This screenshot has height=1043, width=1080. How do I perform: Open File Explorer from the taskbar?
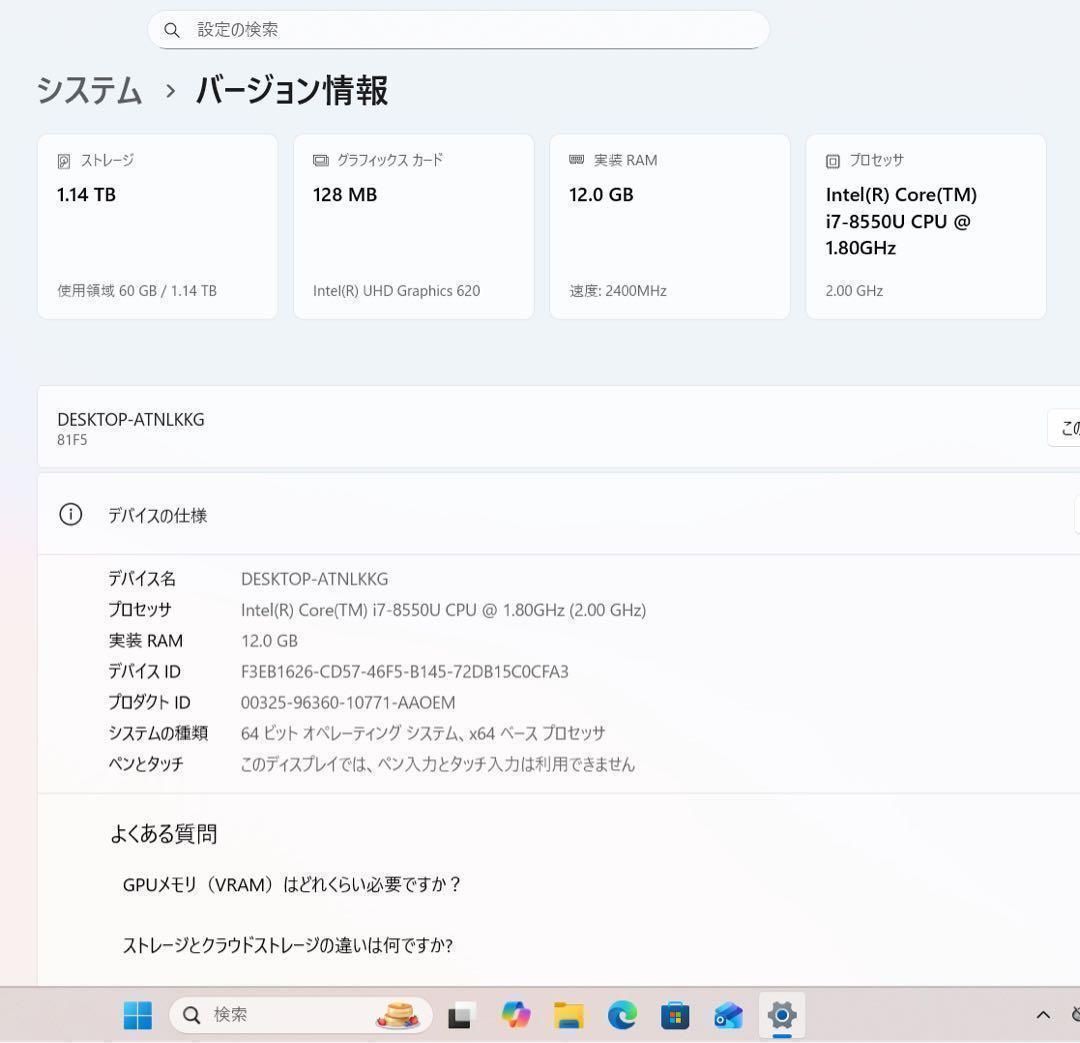click(569, 1014)
